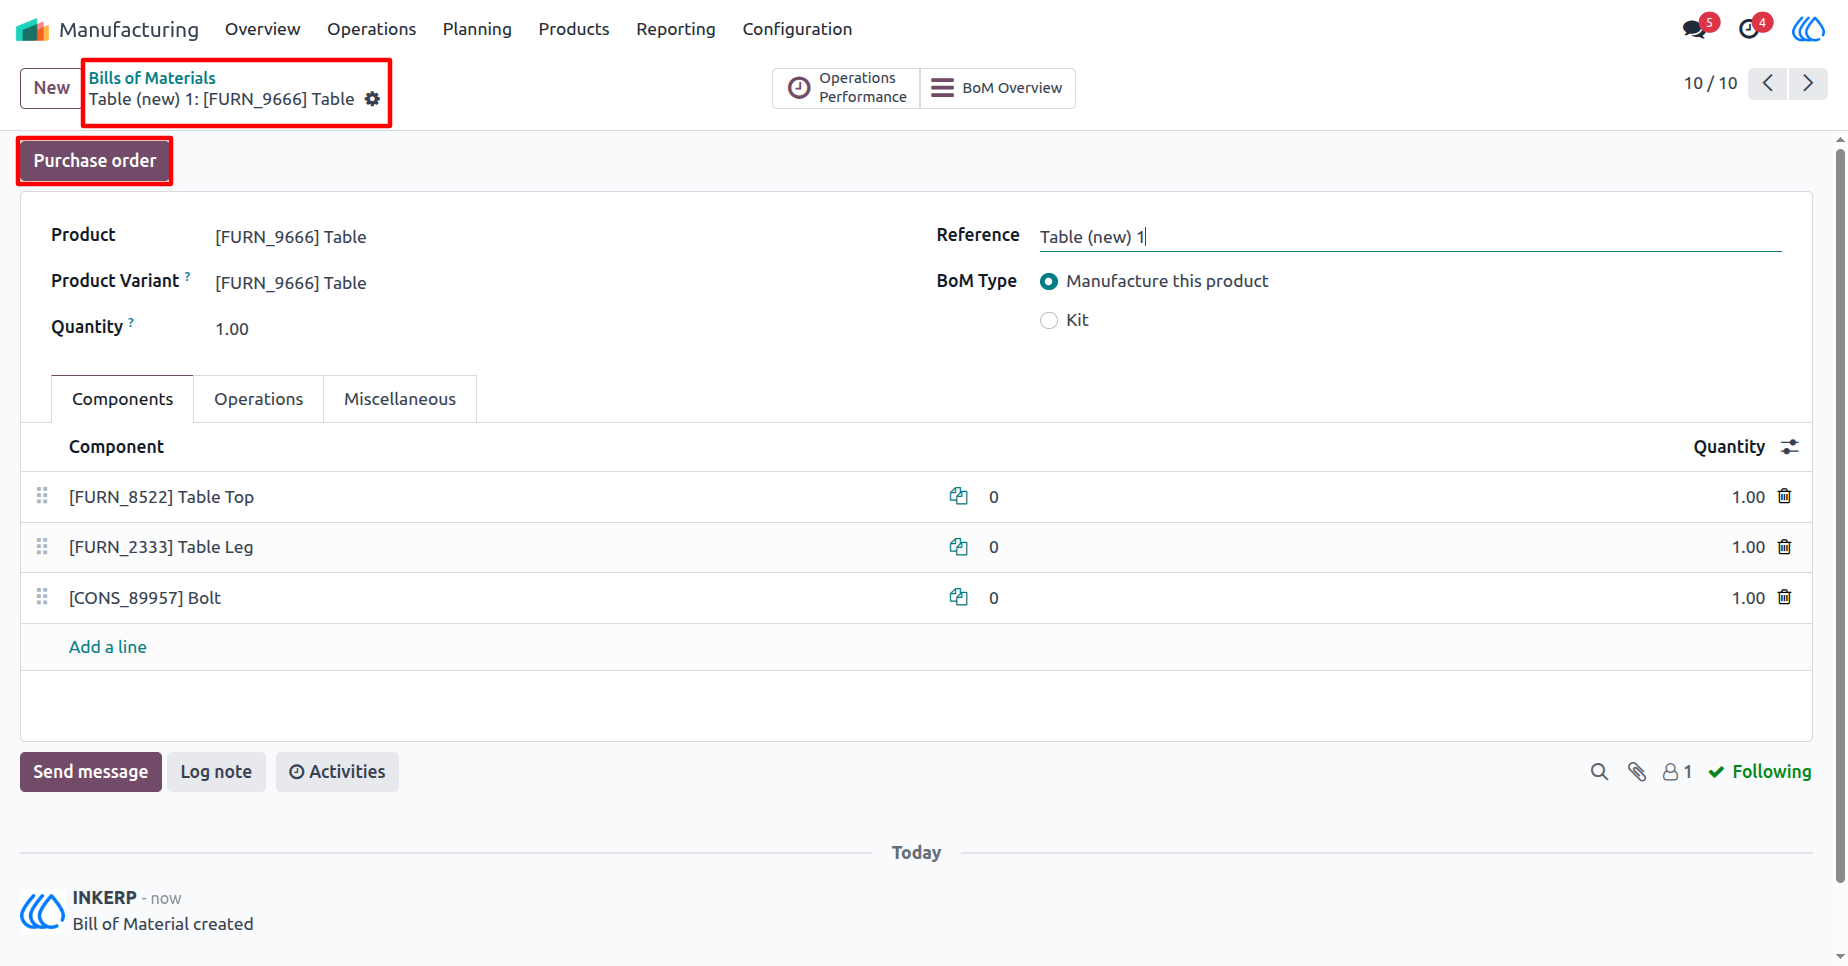
Task: Open the Miscellaneous tab
Action: pos(400,399)
